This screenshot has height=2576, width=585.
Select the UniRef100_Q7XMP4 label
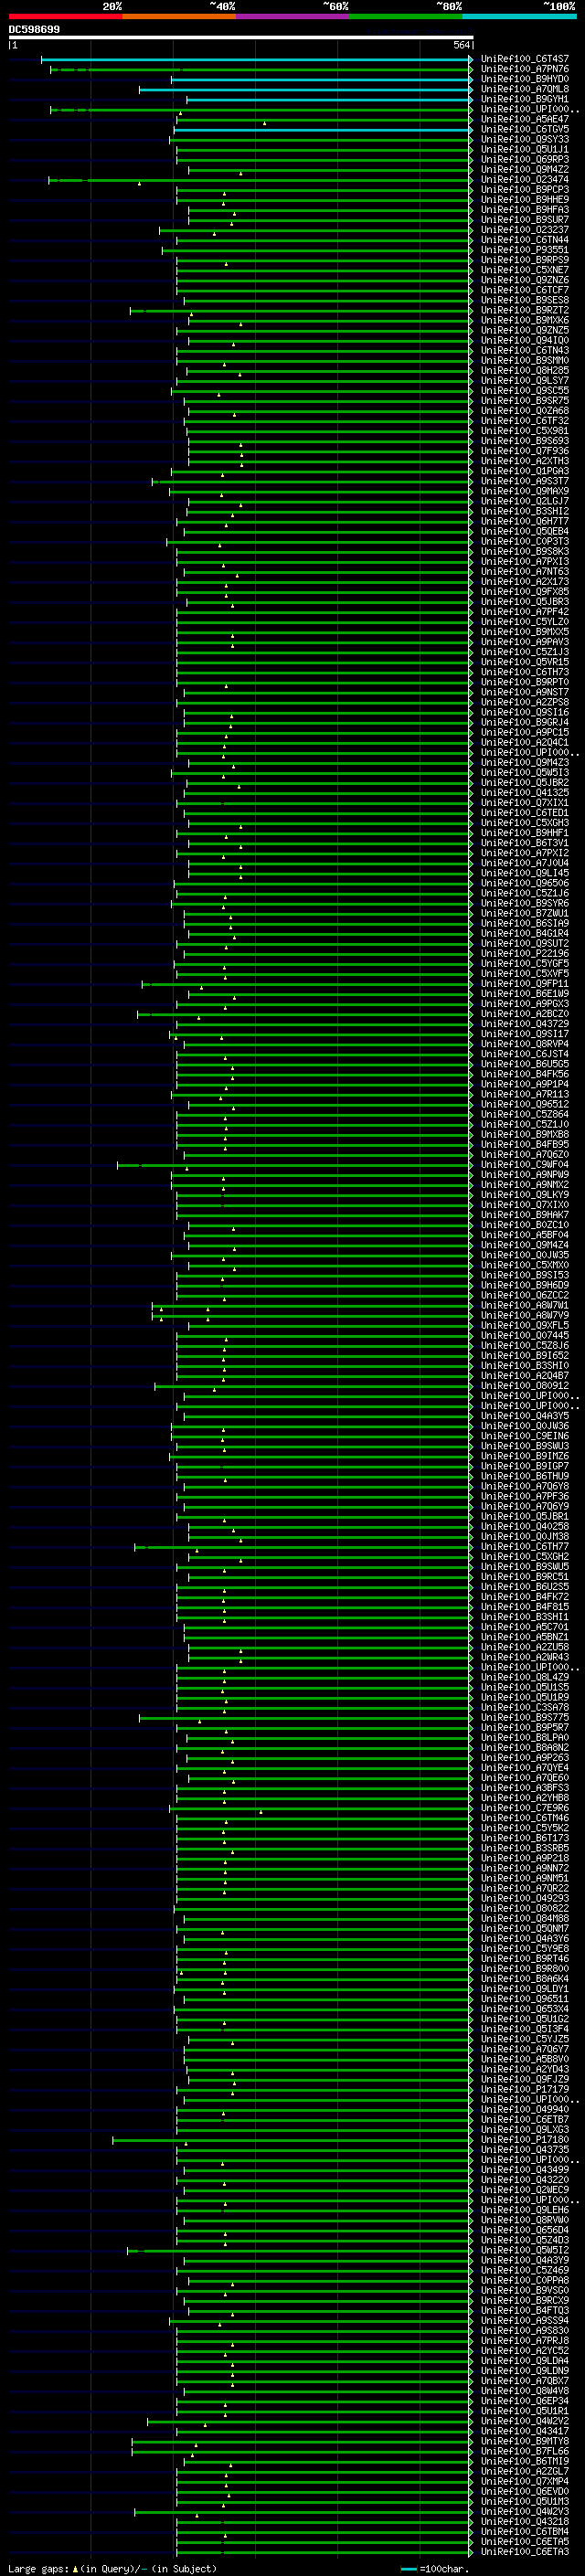pyautogui.click(x=525, y=2481)
